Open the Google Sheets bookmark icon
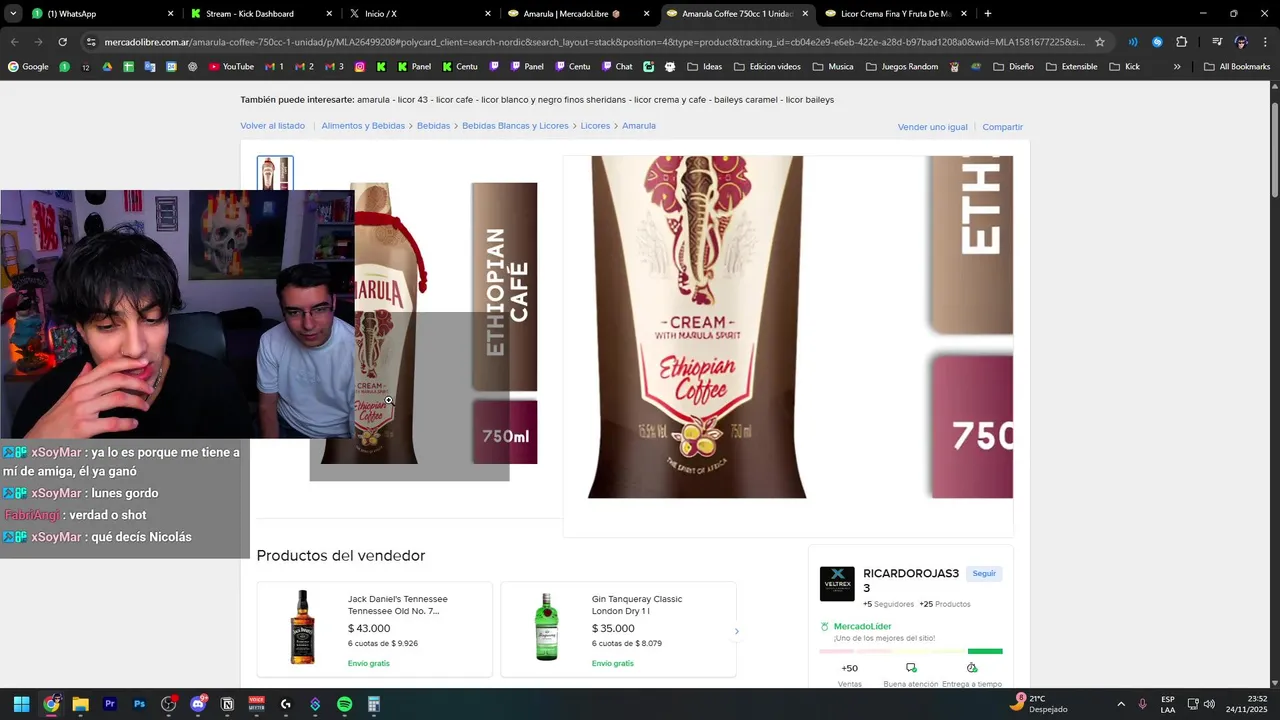Image resolution: width=1280 pixels, height=720 pixels. 128,67
